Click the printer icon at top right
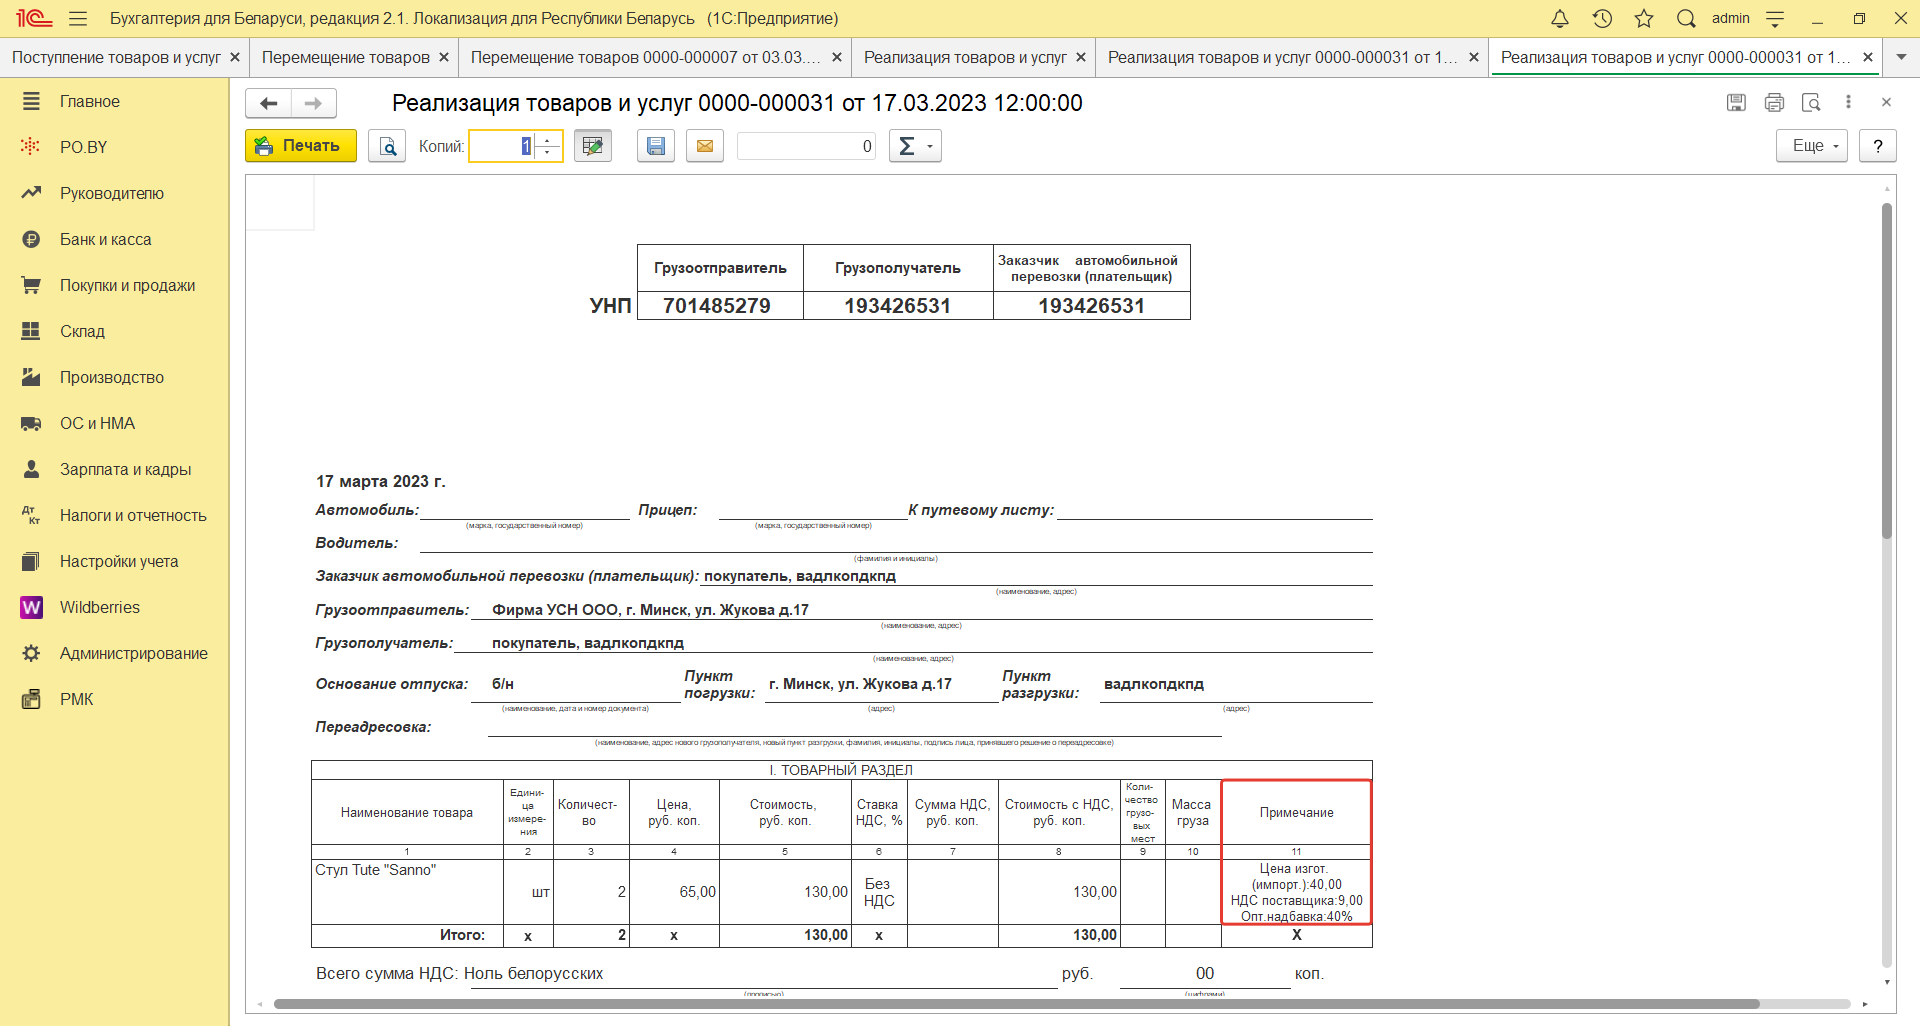Image resolution: width=1920 pixels, height=1026 pixels. [x=1774, y=102]
